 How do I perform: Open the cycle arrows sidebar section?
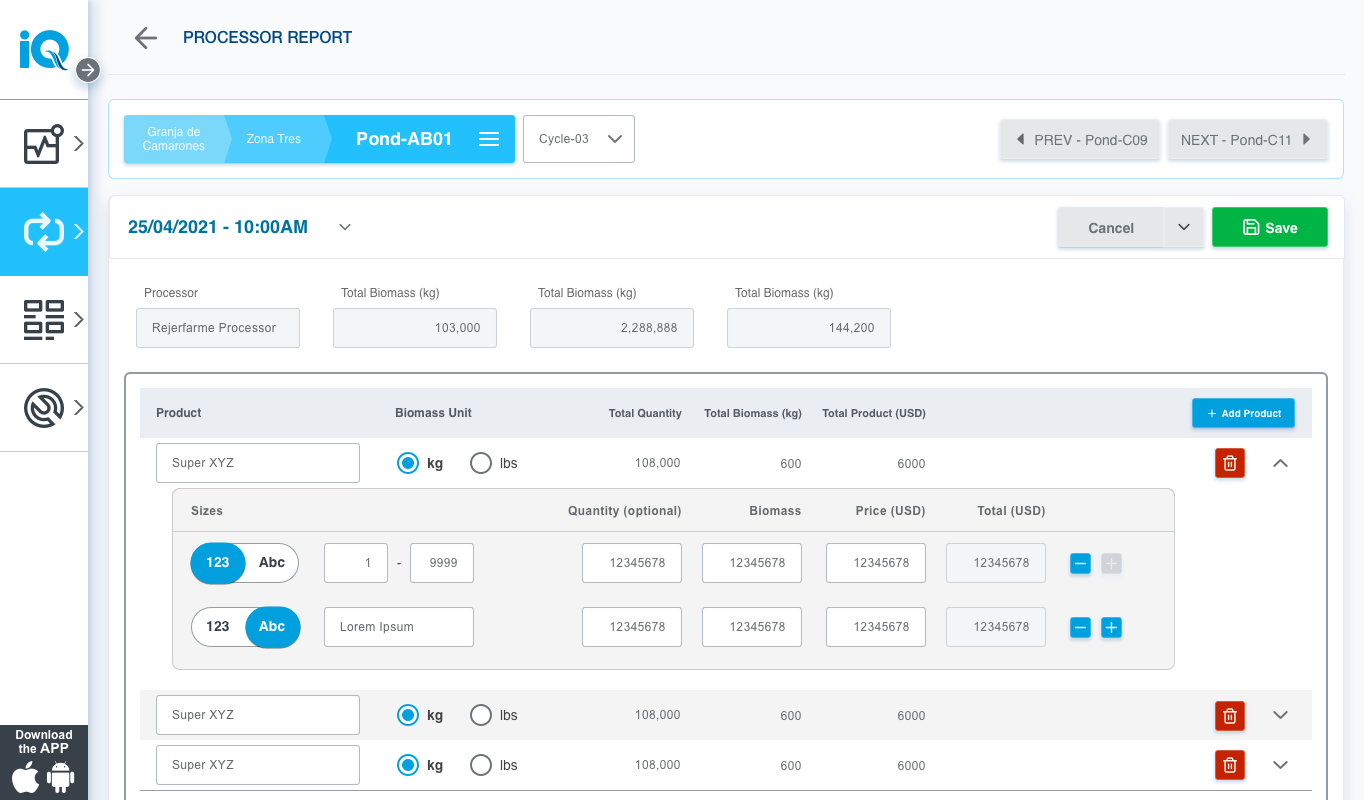44,232
